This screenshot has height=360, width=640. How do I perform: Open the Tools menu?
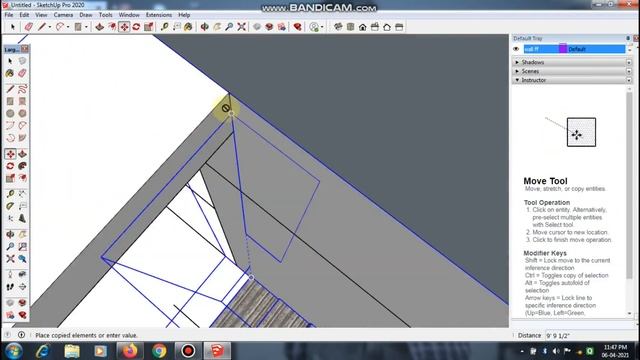pos(105,15)
